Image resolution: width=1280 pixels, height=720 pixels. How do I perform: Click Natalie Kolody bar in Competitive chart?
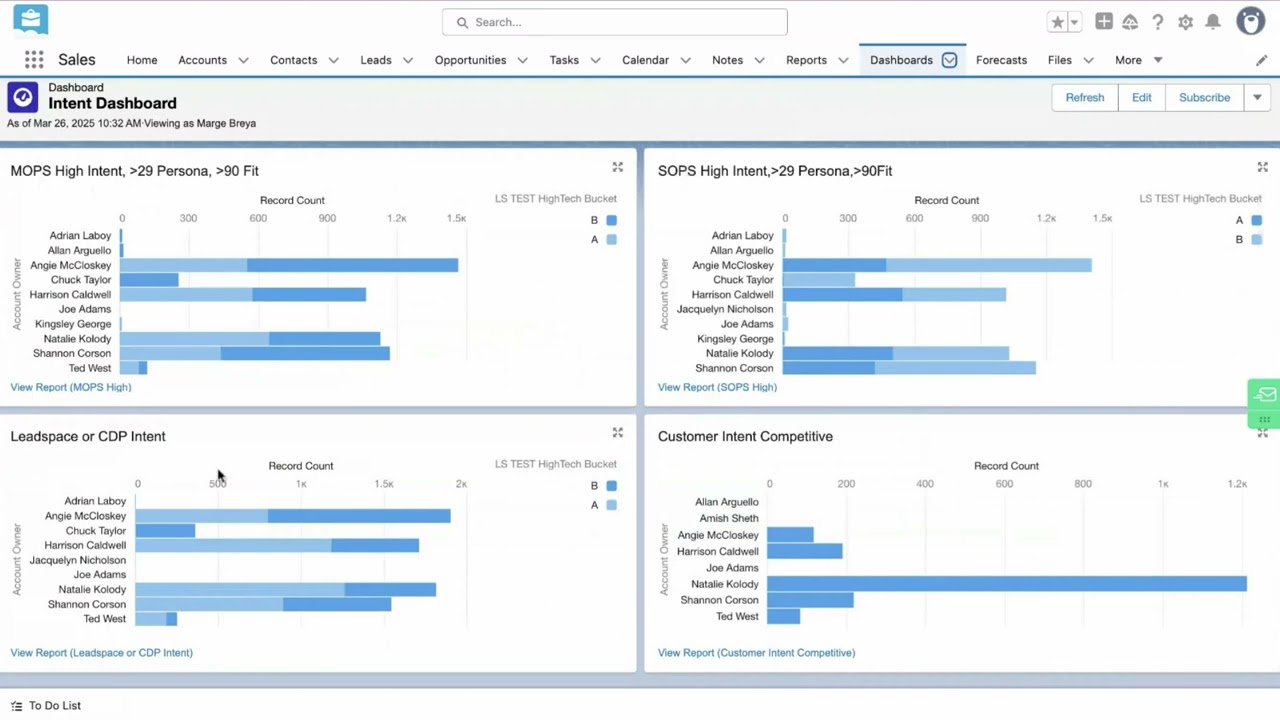[1007, 584]
